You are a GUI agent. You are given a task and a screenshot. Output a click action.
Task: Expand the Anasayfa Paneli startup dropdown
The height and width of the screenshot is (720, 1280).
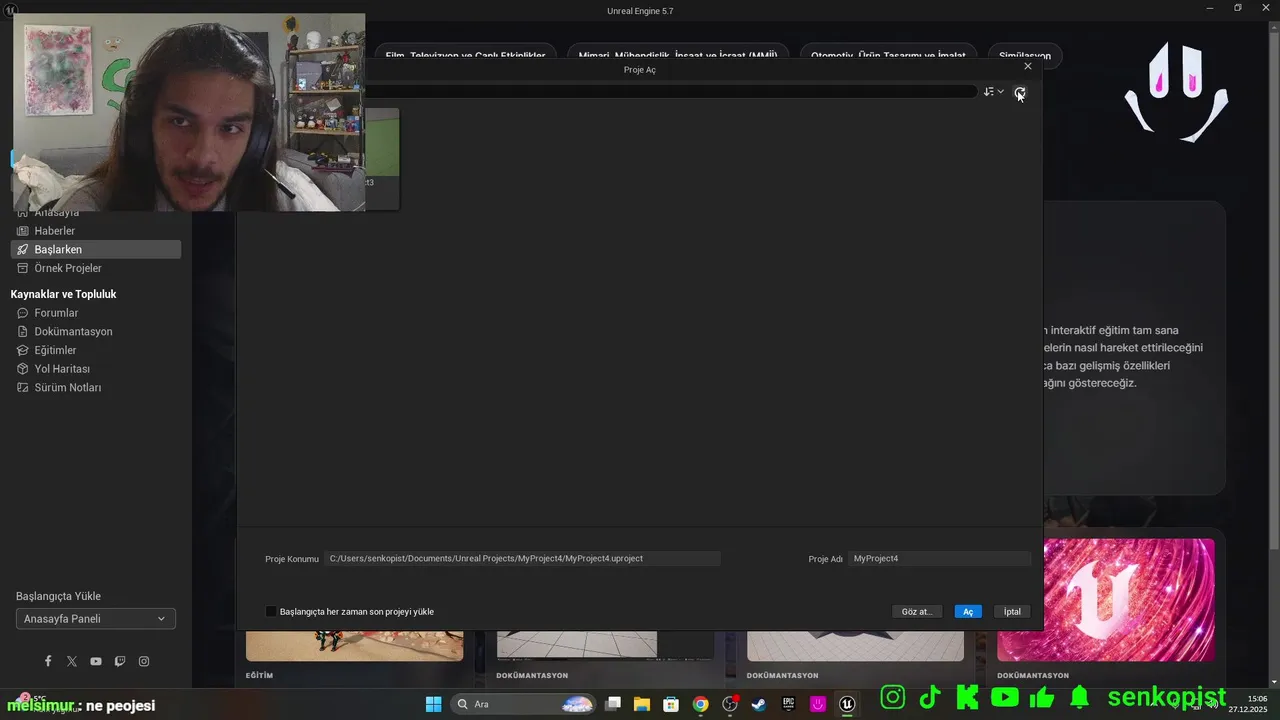pos(96,619)
